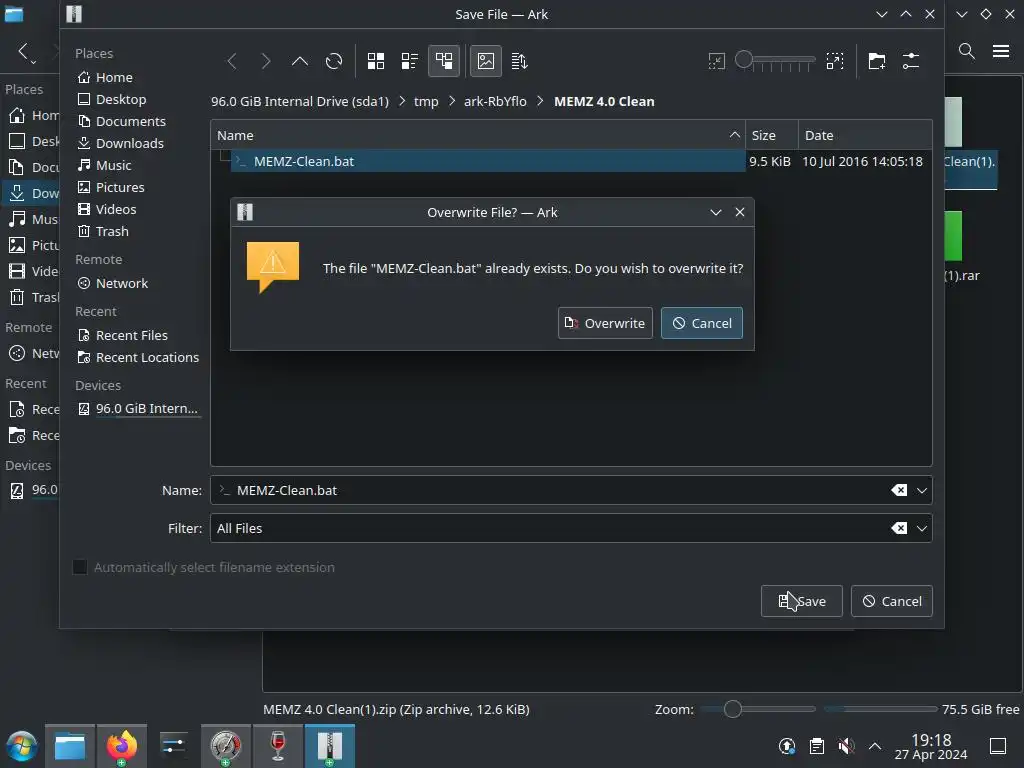Switch to Detailed tree view mode
Image resolution: width=1024 pixels, height=768 pixels.
click(x=444, y=61)
